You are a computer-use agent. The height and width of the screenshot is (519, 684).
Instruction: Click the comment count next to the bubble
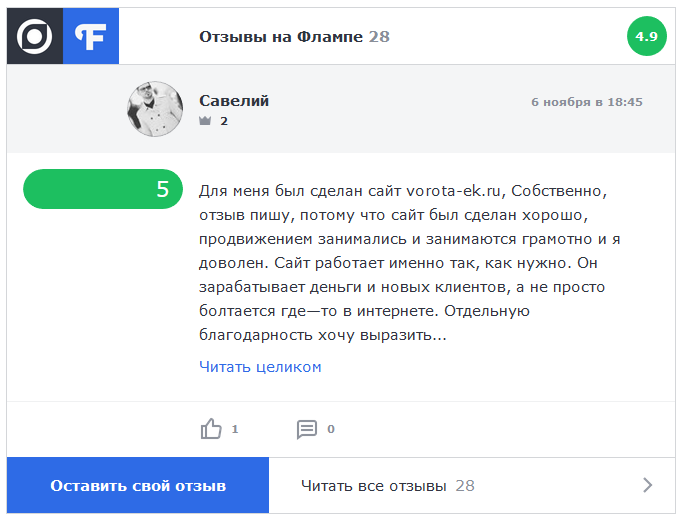click(331, 429)
